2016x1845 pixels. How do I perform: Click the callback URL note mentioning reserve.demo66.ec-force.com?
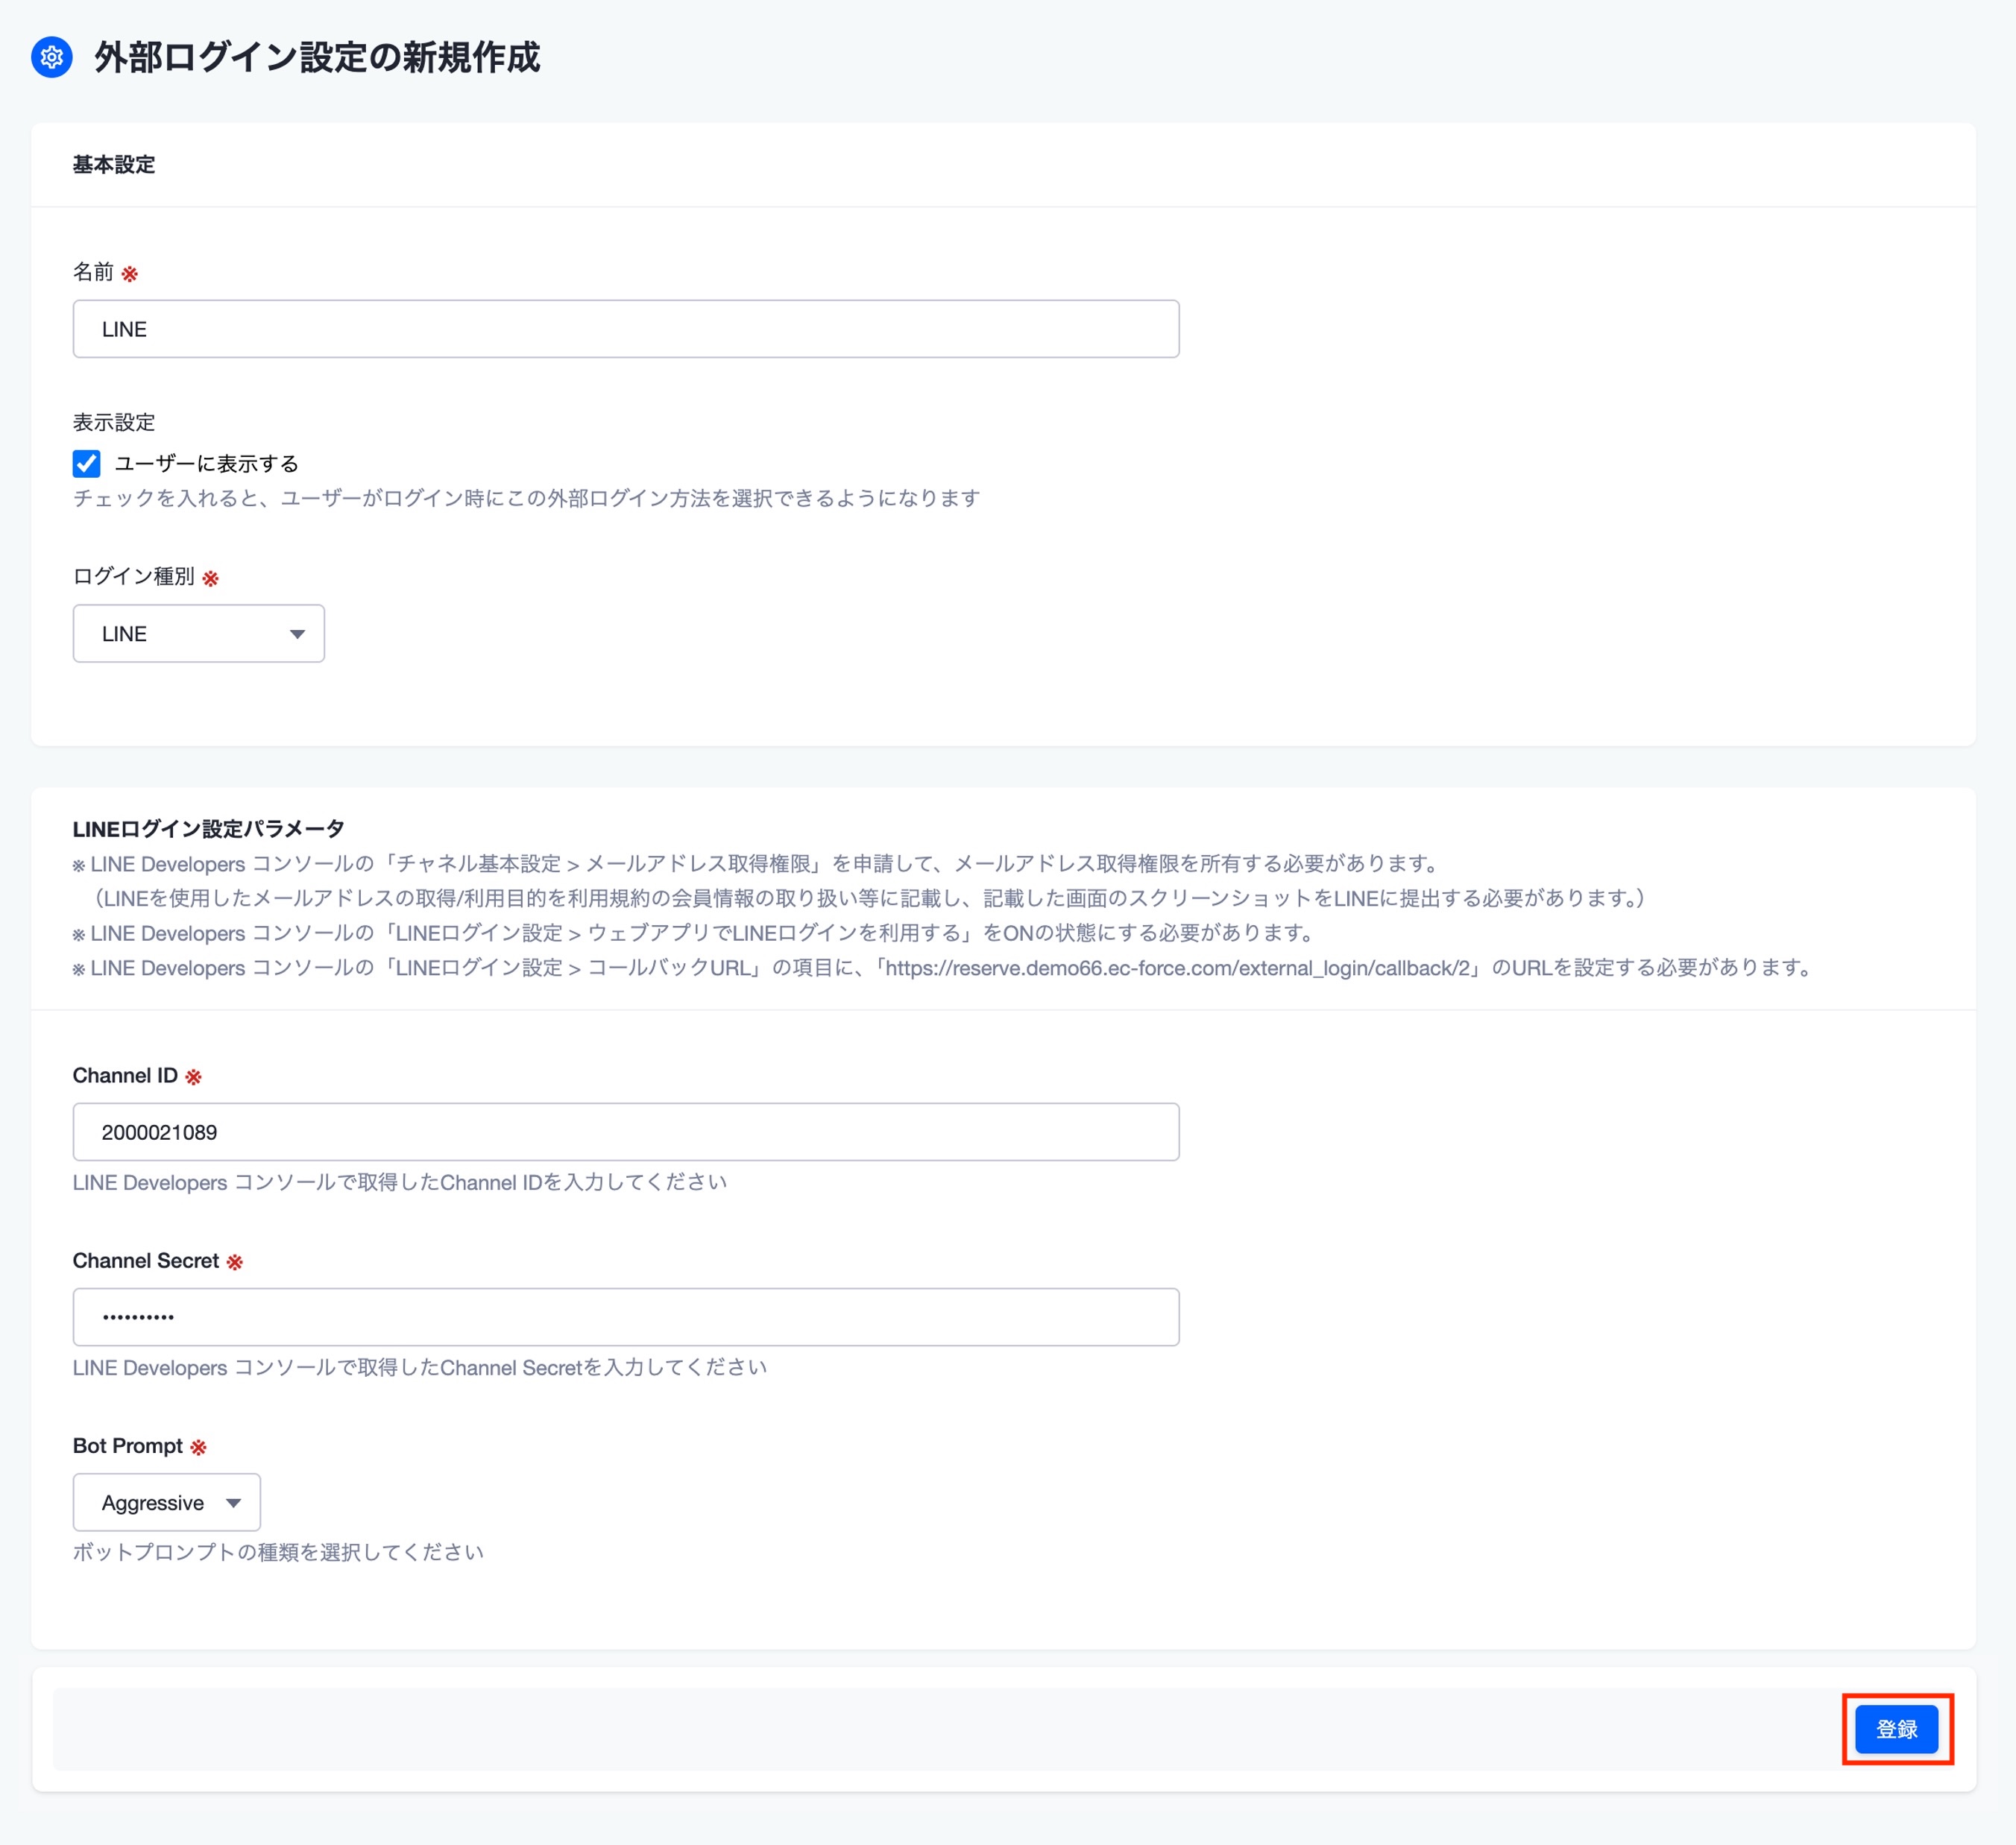click(x=941, y=968)
